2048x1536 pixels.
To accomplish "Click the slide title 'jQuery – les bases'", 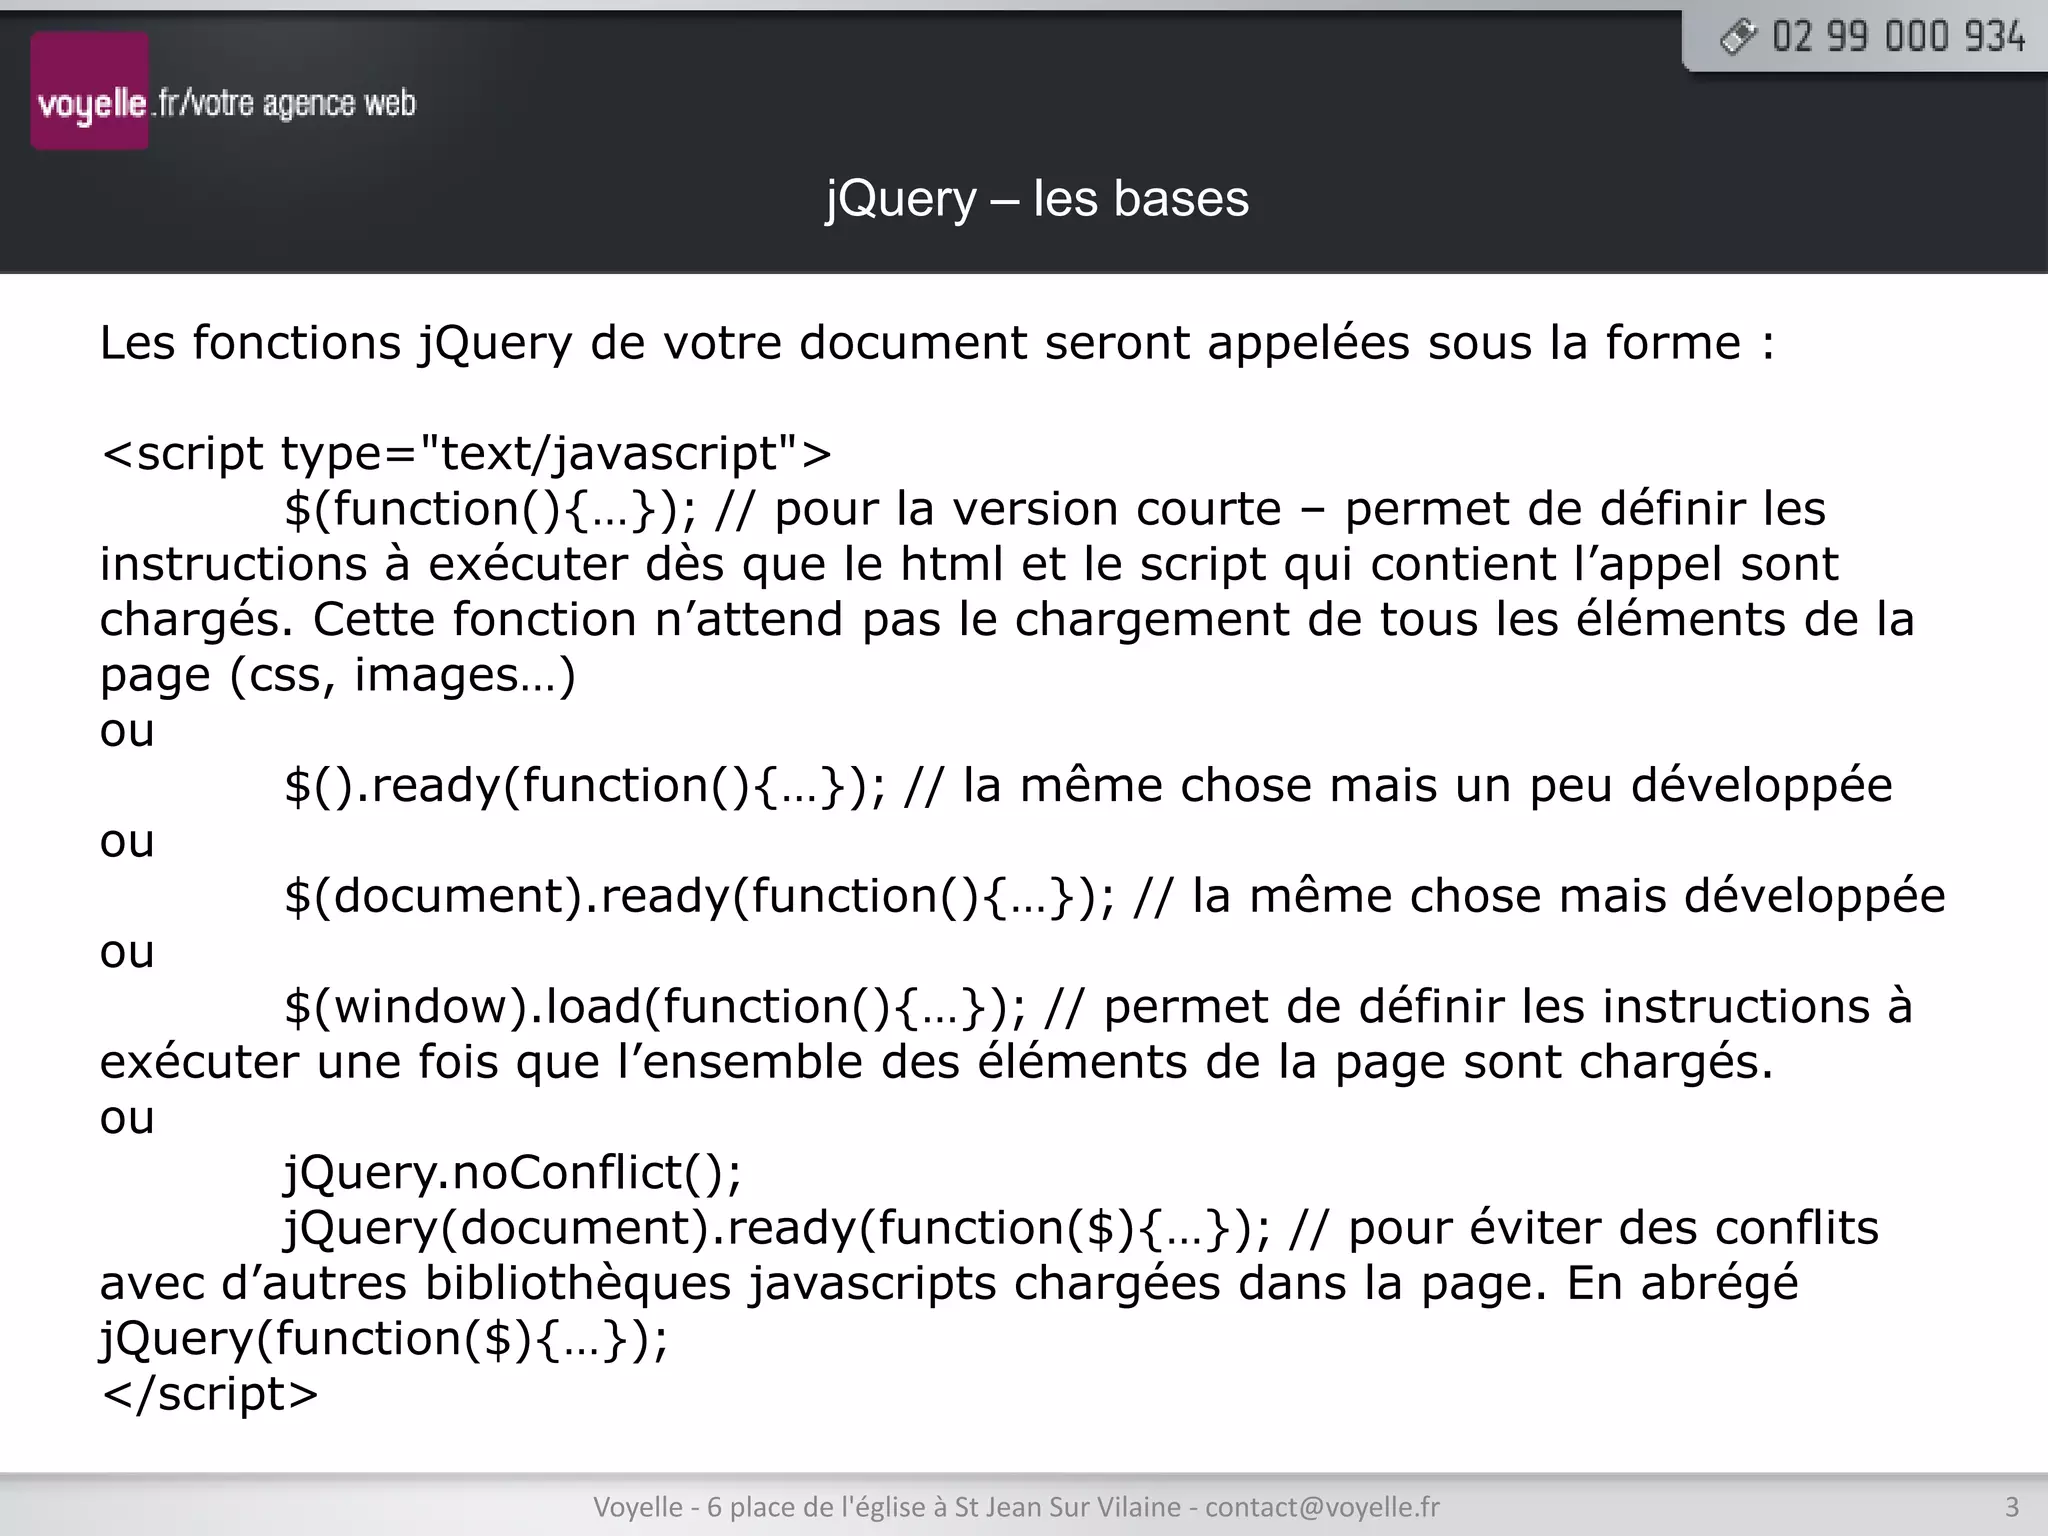I will pos(1037,198).
